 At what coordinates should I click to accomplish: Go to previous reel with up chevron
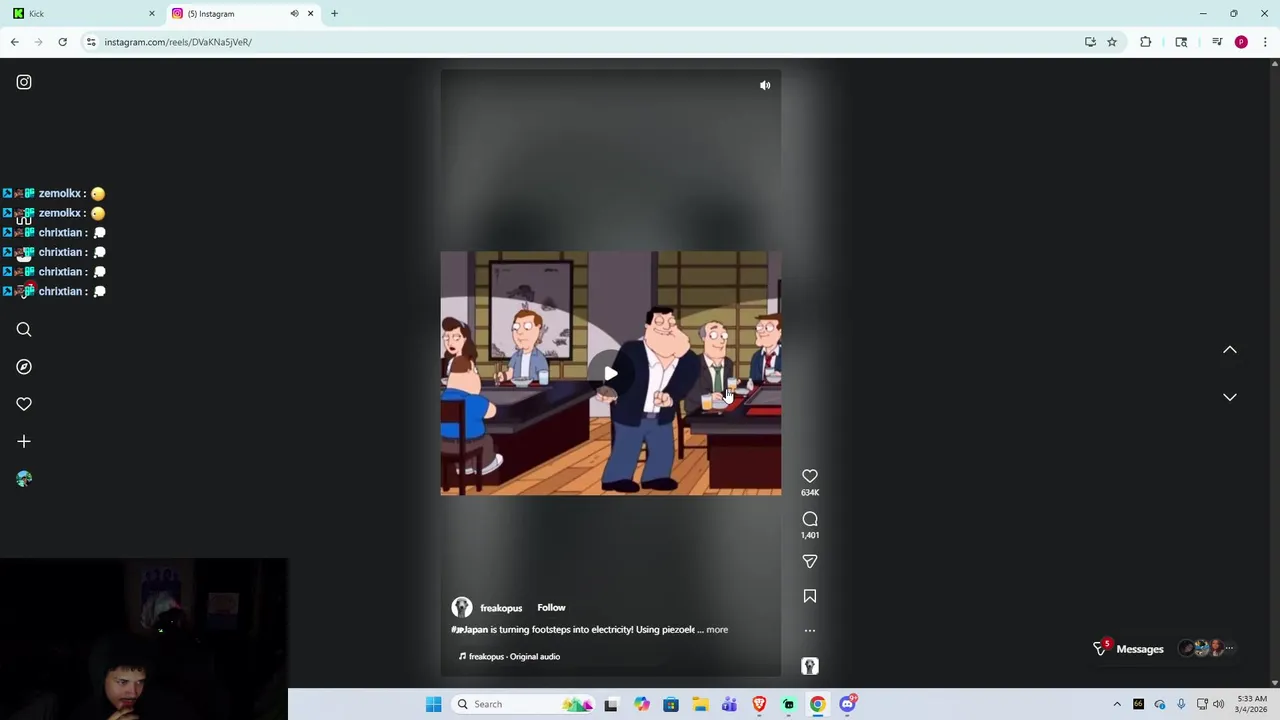click(x=1230, y=350)
